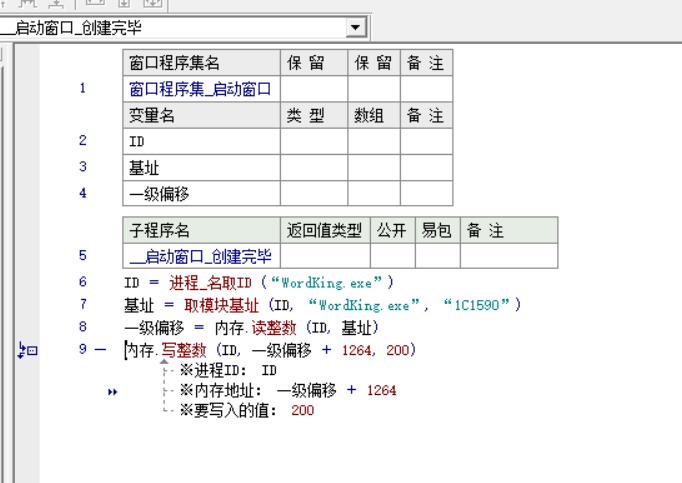This screenshot has width=682, height=483.
Task: Select the ID variable name cell
Action: coord(201,141)
